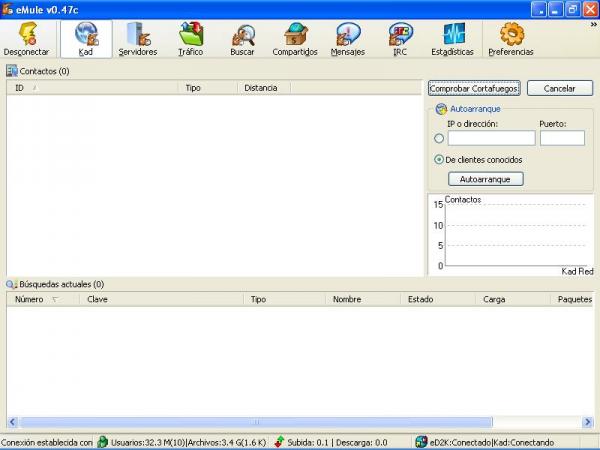Click scrollbar right arrow
The width and height of the screenshot is (600, 450).
[x=588, y=422]
